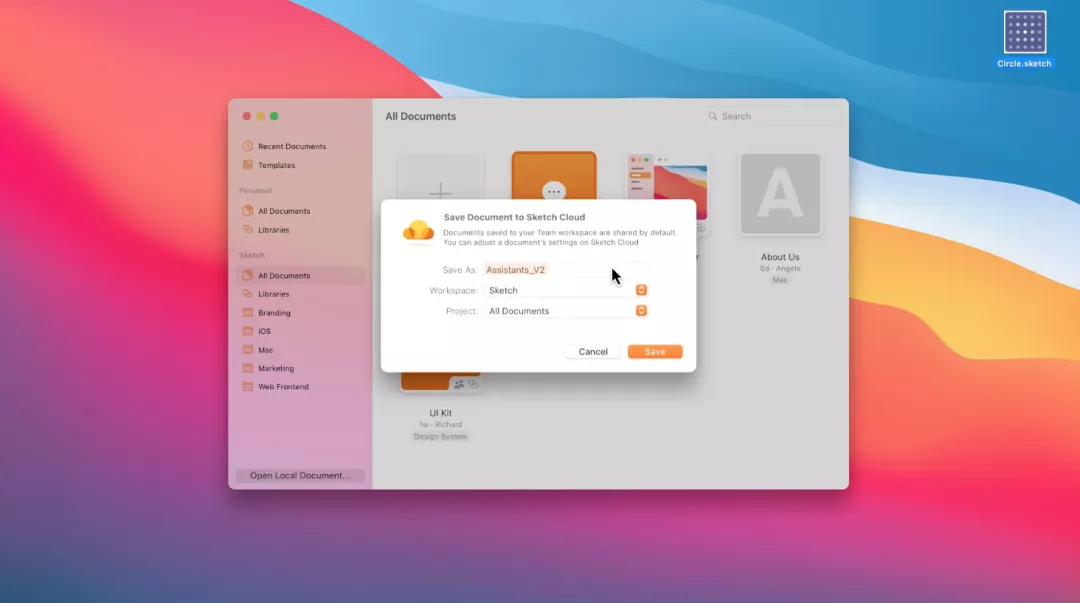Open Libraries under the Sketch workspace section

(273, 294)
